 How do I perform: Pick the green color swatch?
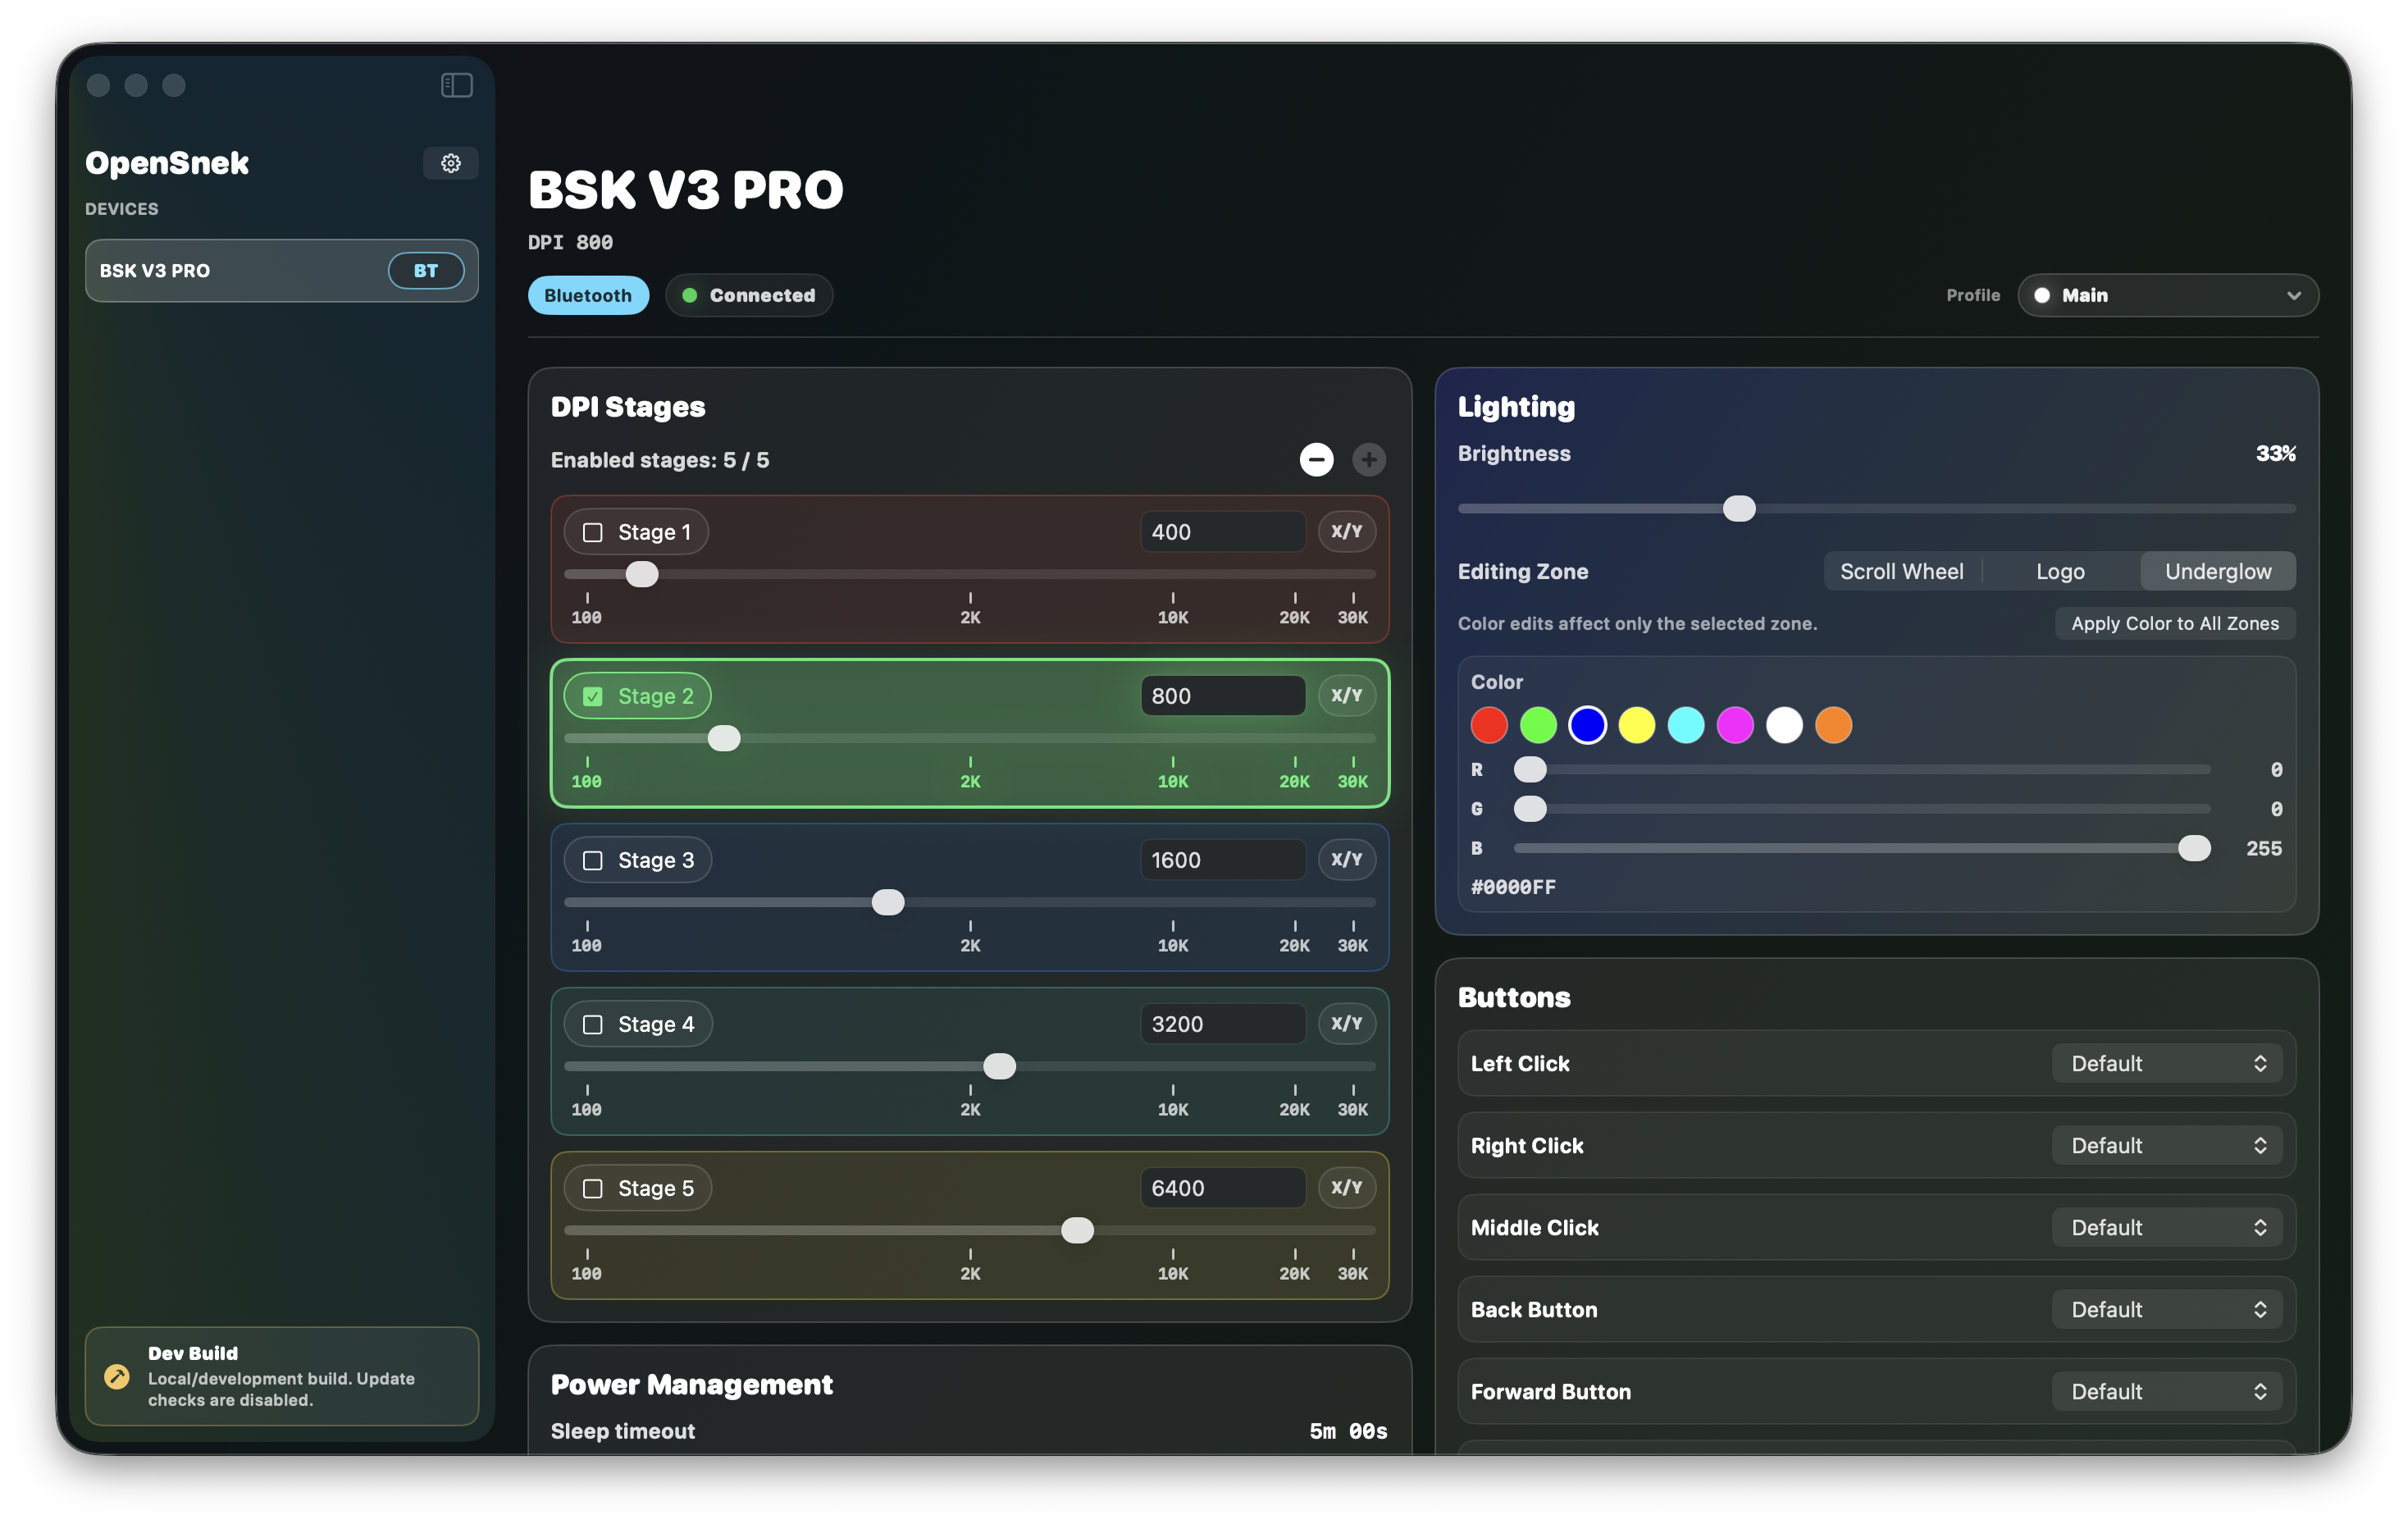[1538, 725]
